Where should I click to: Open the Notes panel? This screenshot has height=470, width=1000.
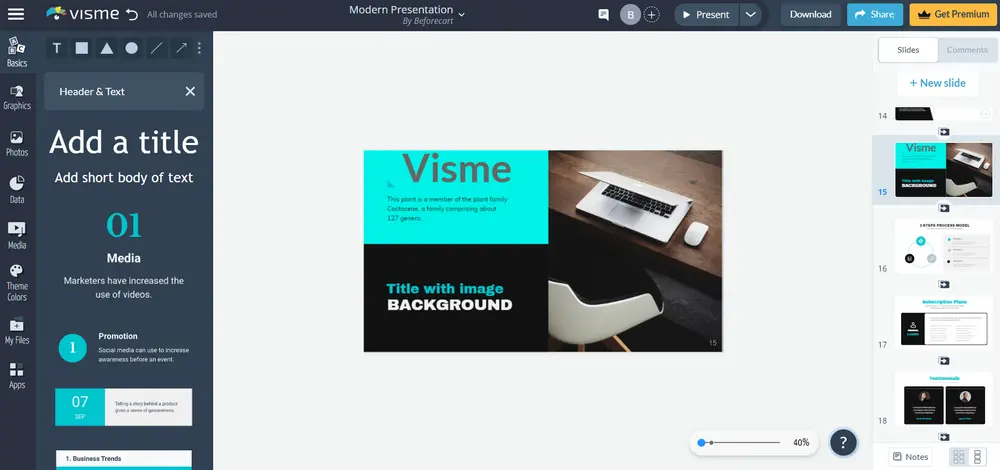(x=911, y=457)
